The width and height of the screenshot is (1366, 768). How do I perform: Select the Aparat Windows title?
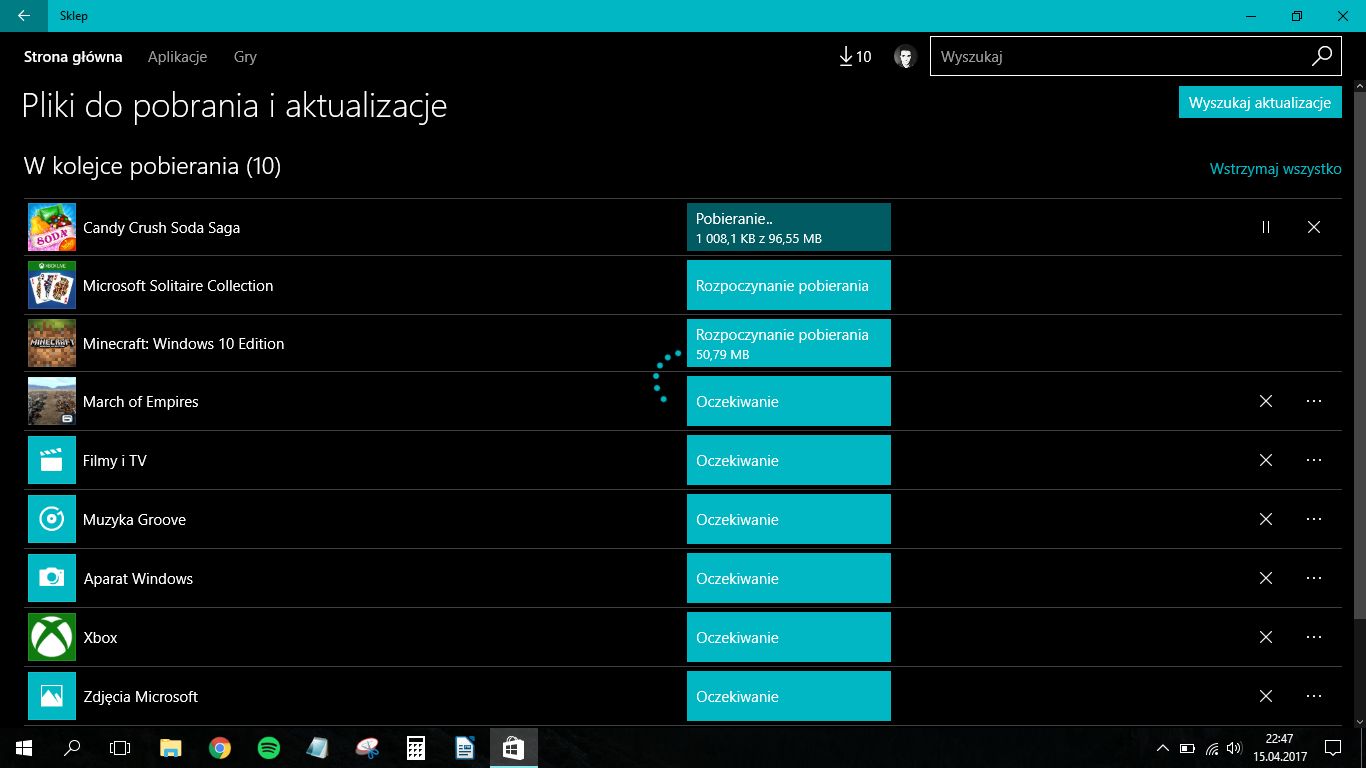138,579
